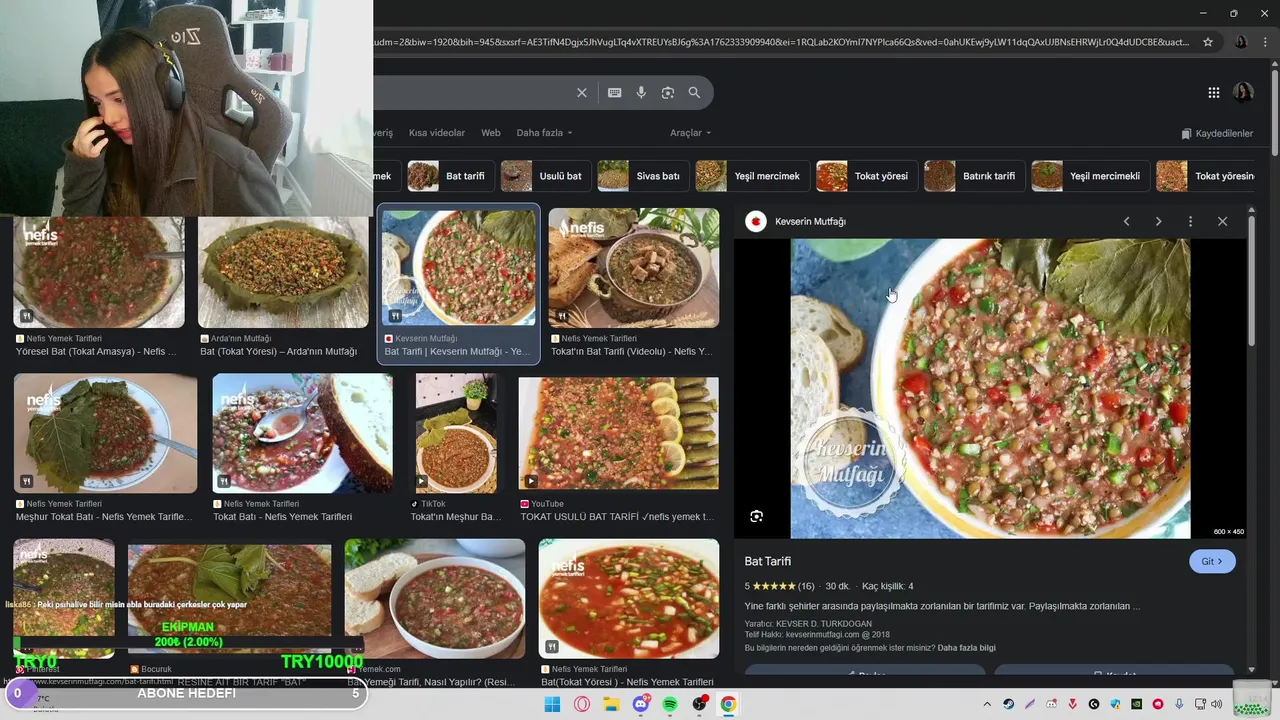Click the browser address bar URL
This screenshot has height=720, width=1280.
[780, 42]
